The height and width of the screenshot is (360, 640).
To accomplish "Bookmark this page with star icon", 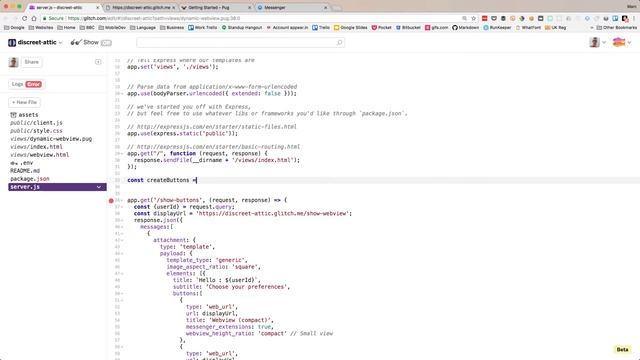I will click(x=473, y=18).
